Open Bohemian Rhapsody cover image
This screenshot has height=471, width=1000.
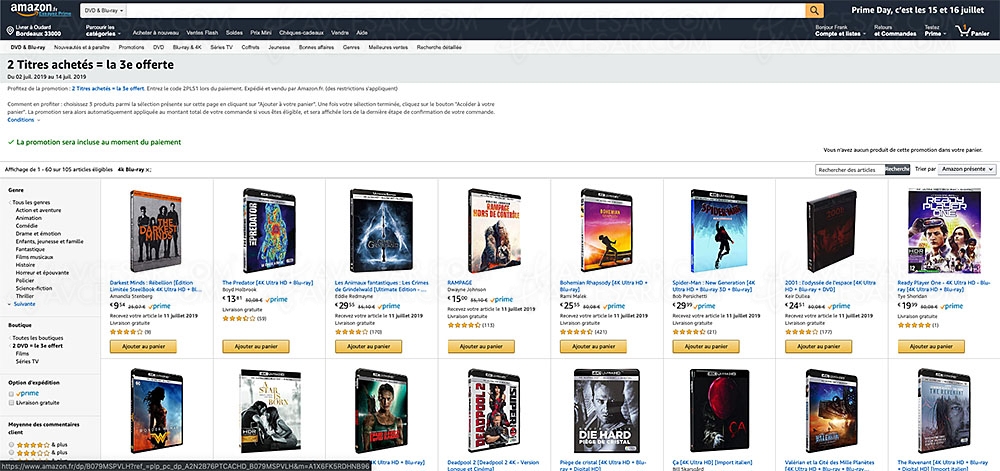coord(607,230)
